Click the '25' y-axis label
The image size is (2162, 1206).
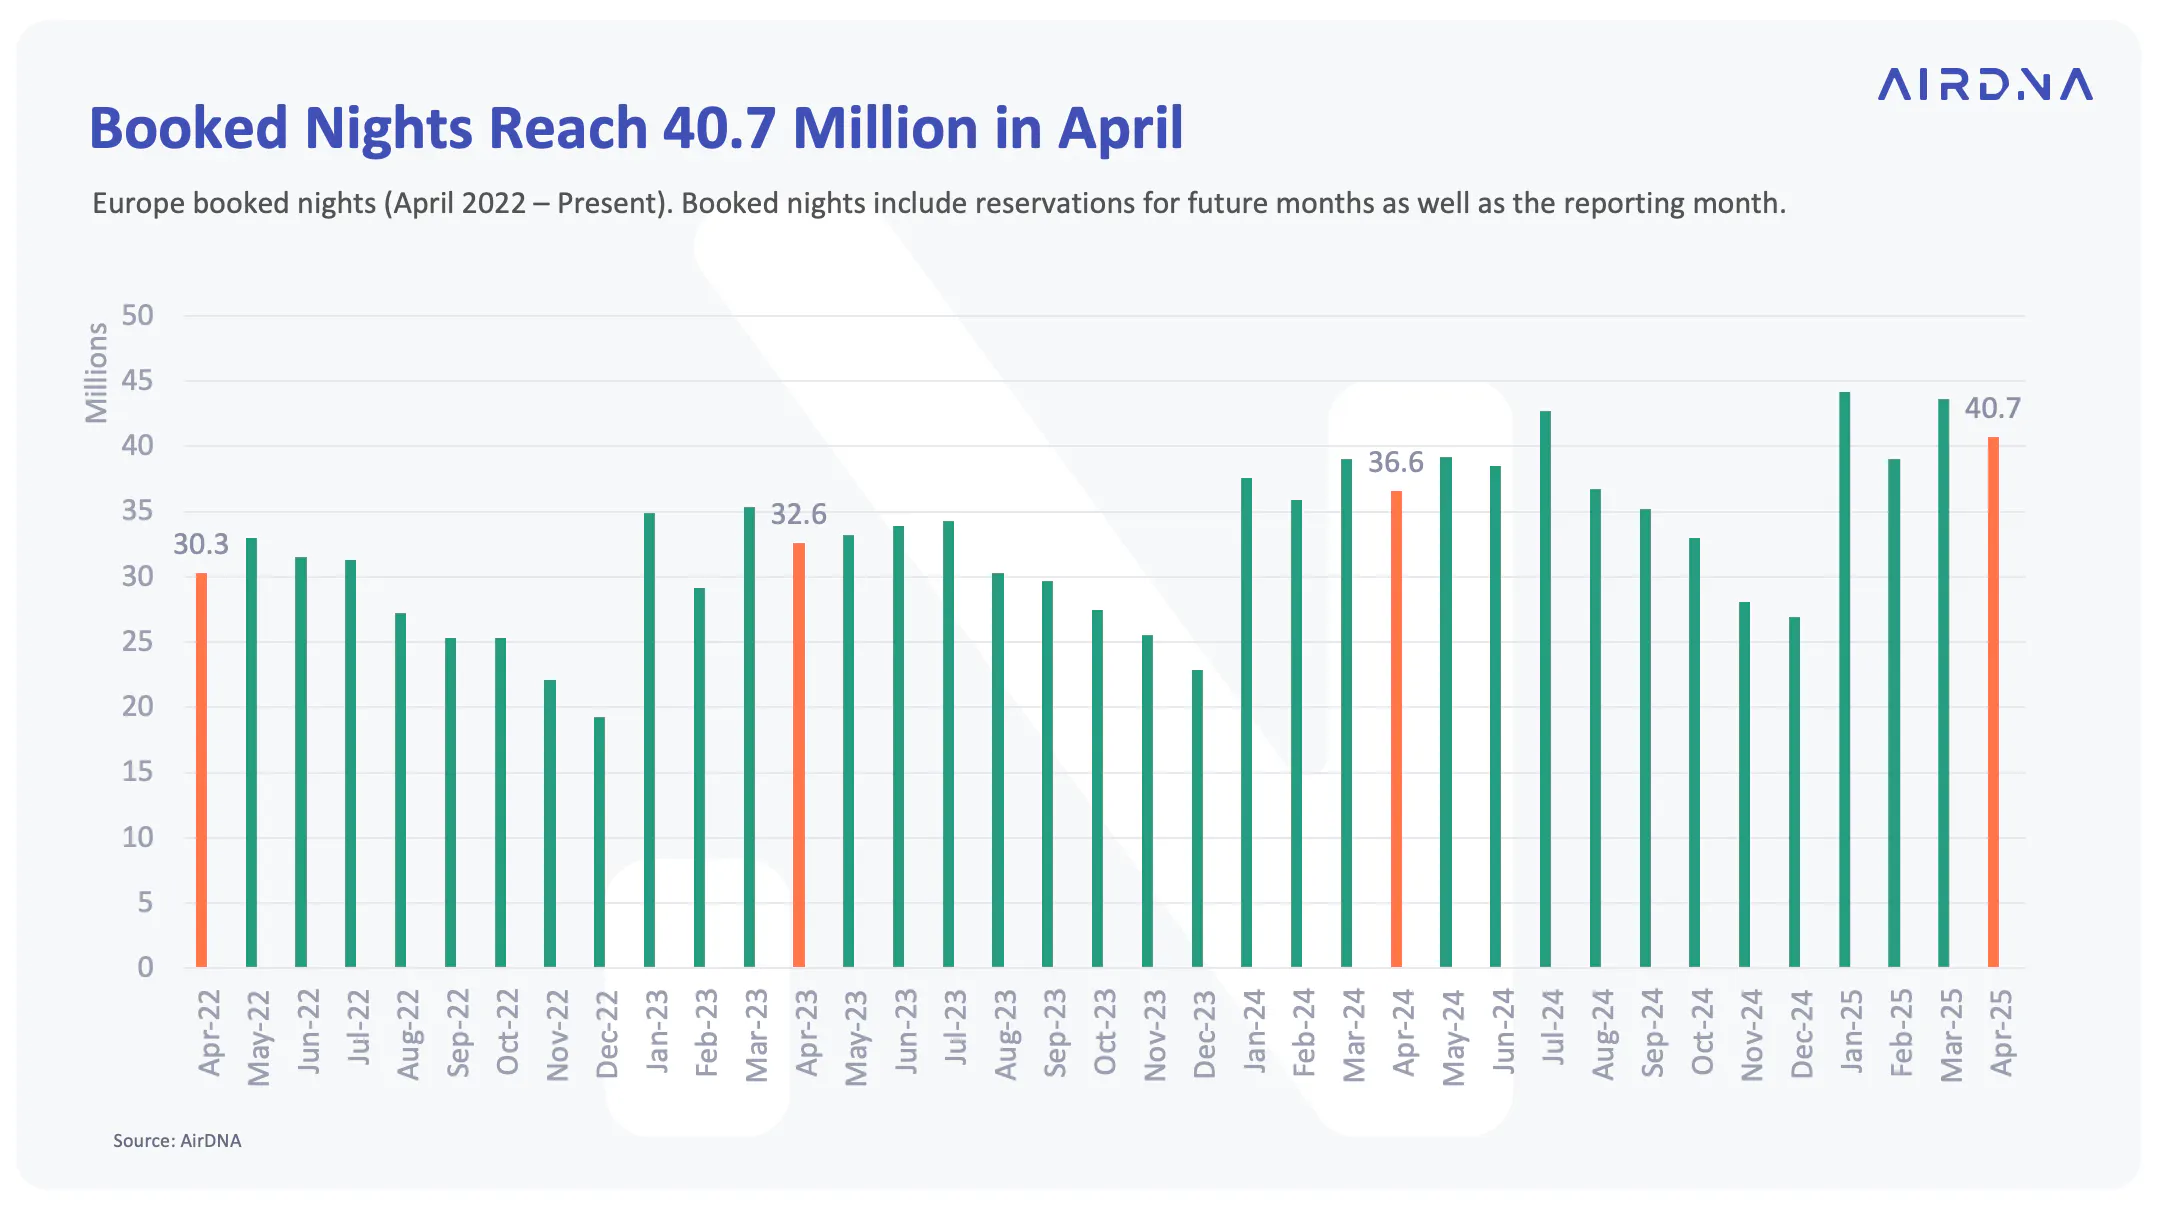click(137, 641)
